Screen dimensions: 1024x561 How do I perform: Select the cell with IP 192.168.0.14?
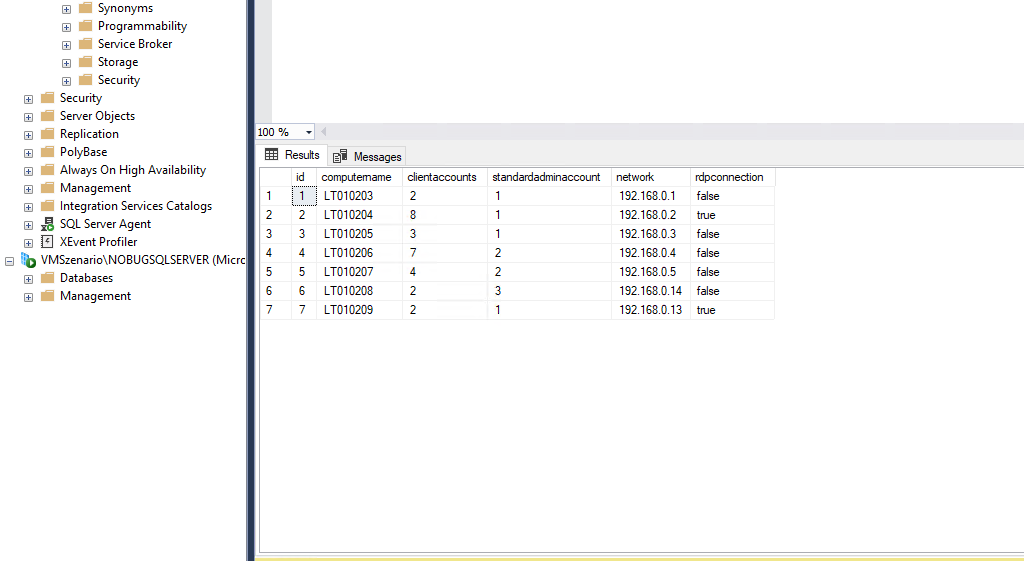click(x=650, y=291)
